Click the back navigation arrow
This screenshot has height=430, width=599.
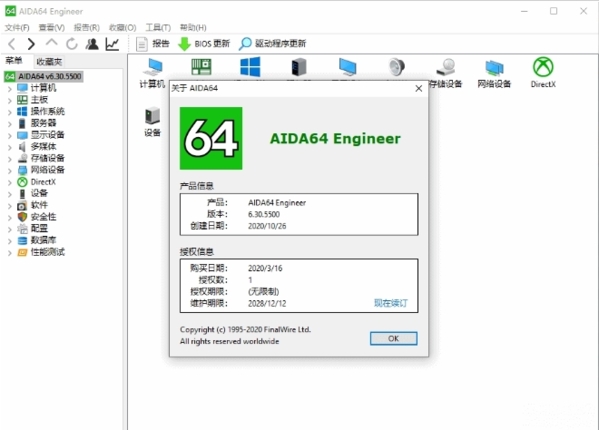[12, 44]
